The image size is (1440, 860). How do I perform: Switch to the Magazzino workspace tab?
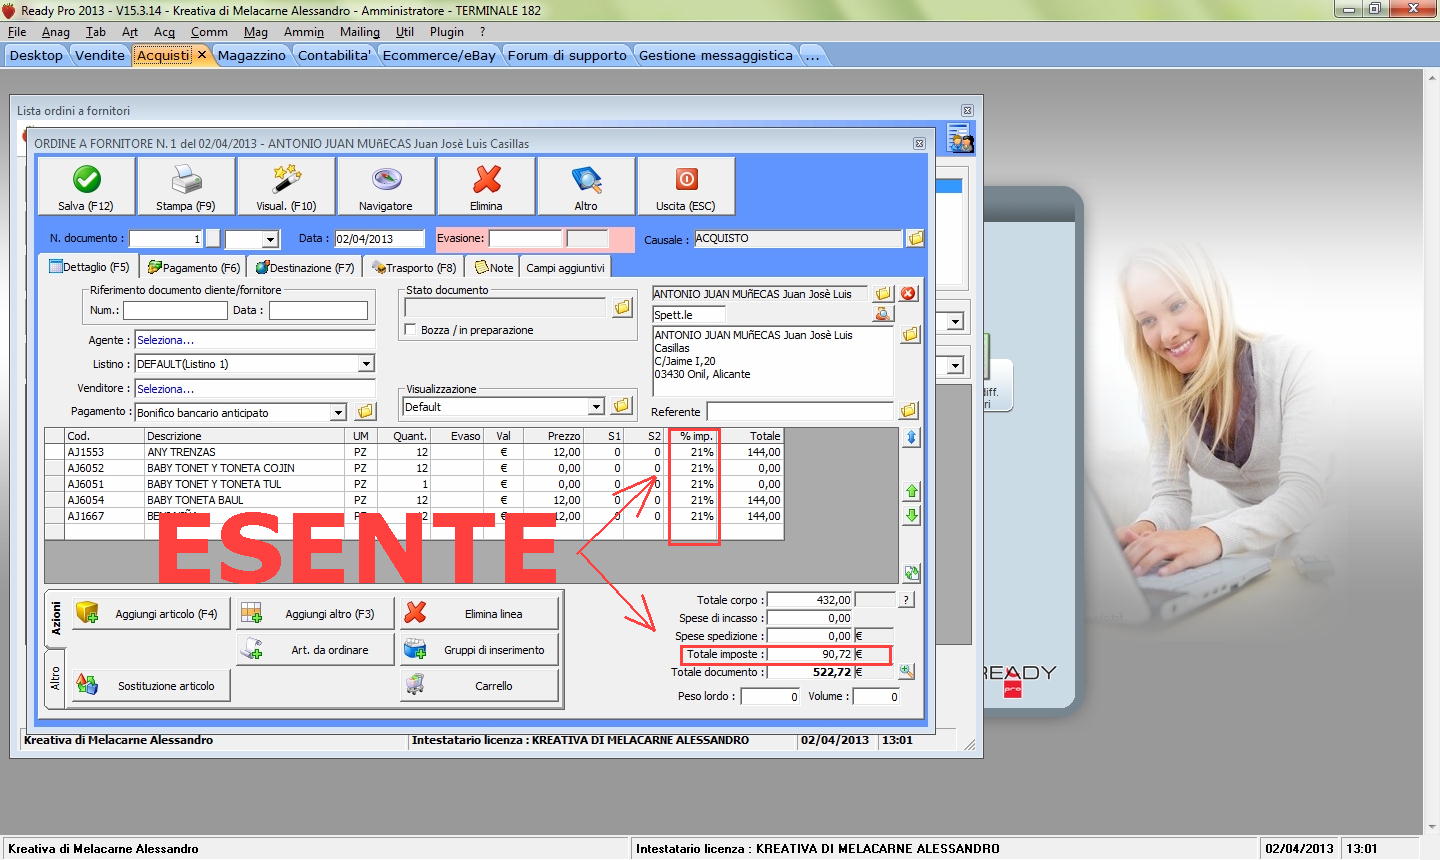point(252,55)
